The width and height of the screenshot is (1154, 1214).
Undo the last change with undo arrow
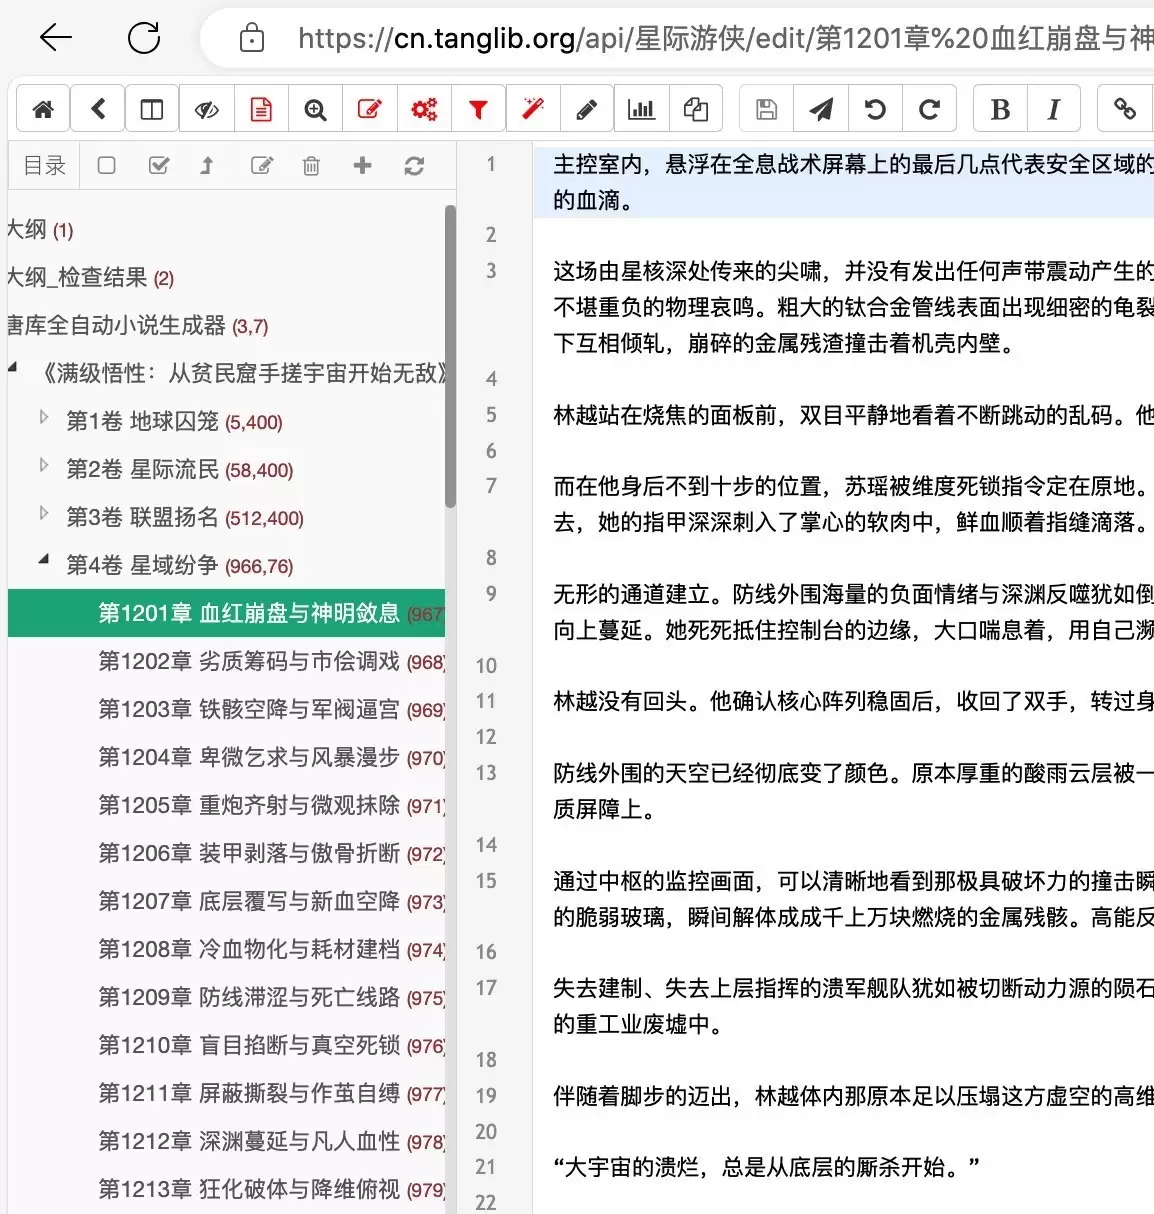[875, 108]
